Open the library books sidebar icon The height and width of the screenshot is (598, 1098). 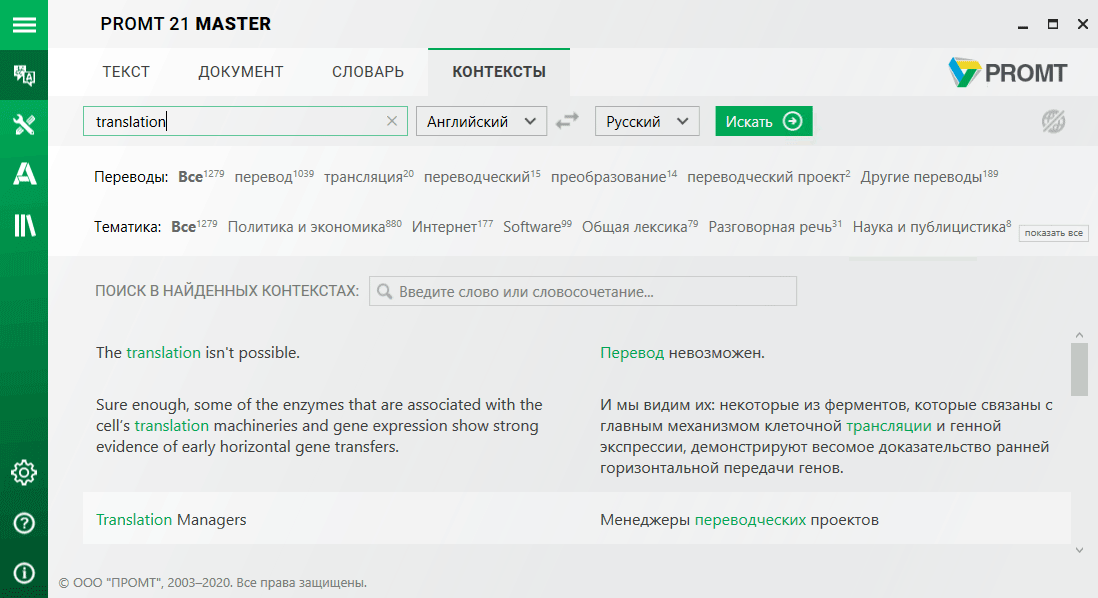pyautogui.click(x=24, y=225)
